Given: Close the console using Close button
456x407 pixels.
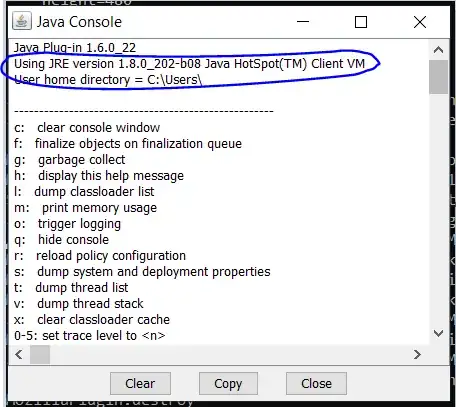Looking at the screenshot, I should pyautogui.click(x=316, y=383).
